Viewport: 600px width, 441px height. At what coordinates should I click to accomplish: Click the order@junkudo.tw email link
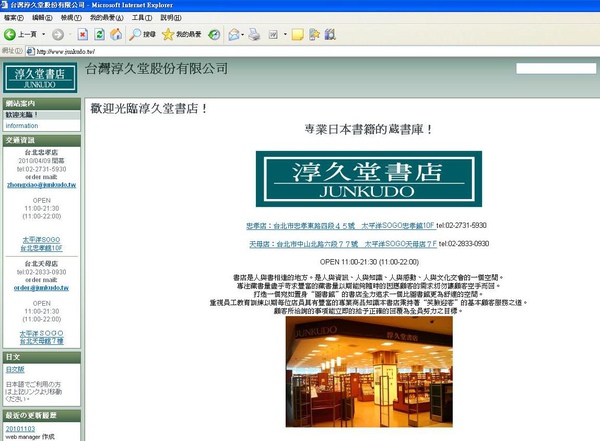(x=41, y=288)
